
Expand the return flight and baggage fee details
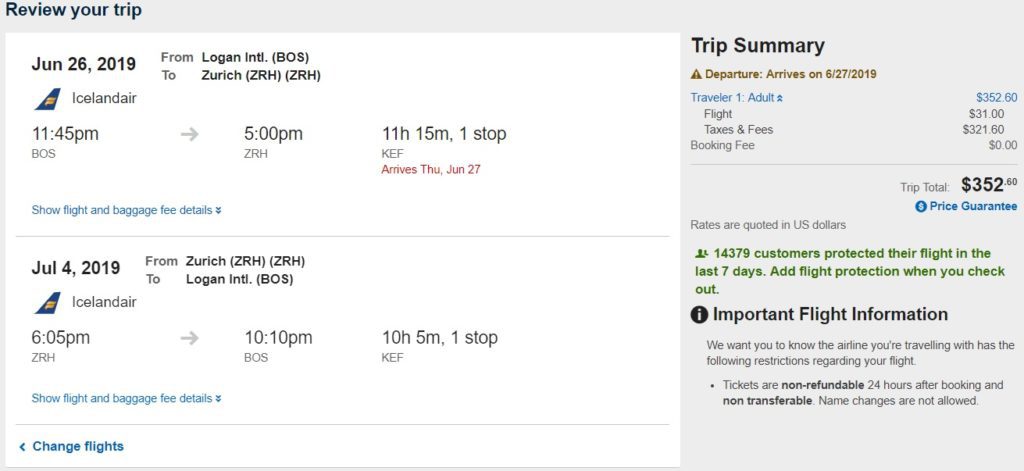126,398
